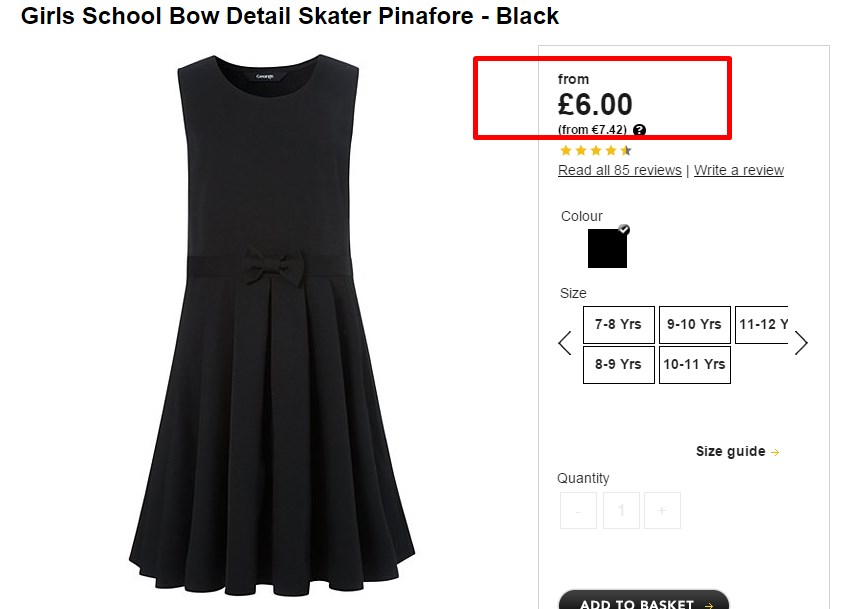Select the 10-11 Yrs size box
The width and height of the screenshot is (860, 609).
pyautogui.click(x=694, y=365)
